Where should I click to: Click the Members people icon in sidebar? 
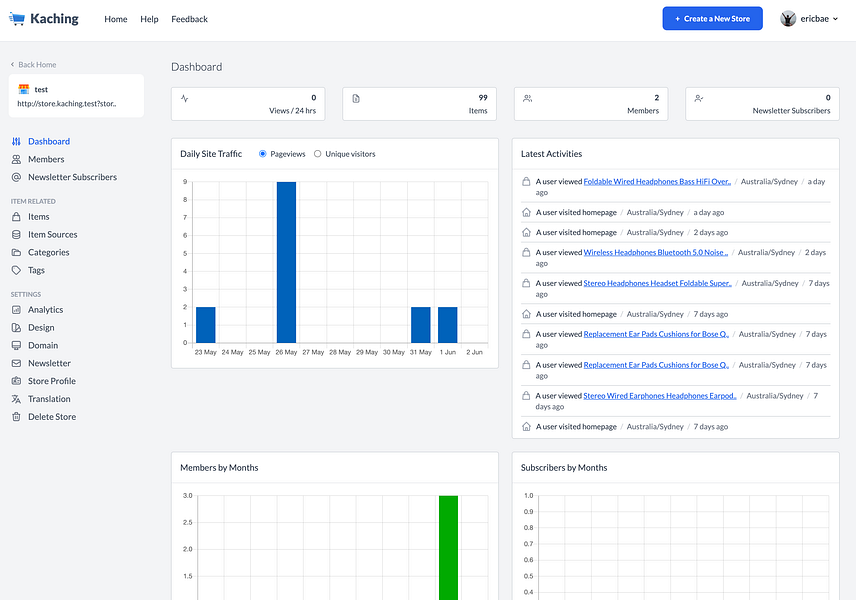coord(16,159)
